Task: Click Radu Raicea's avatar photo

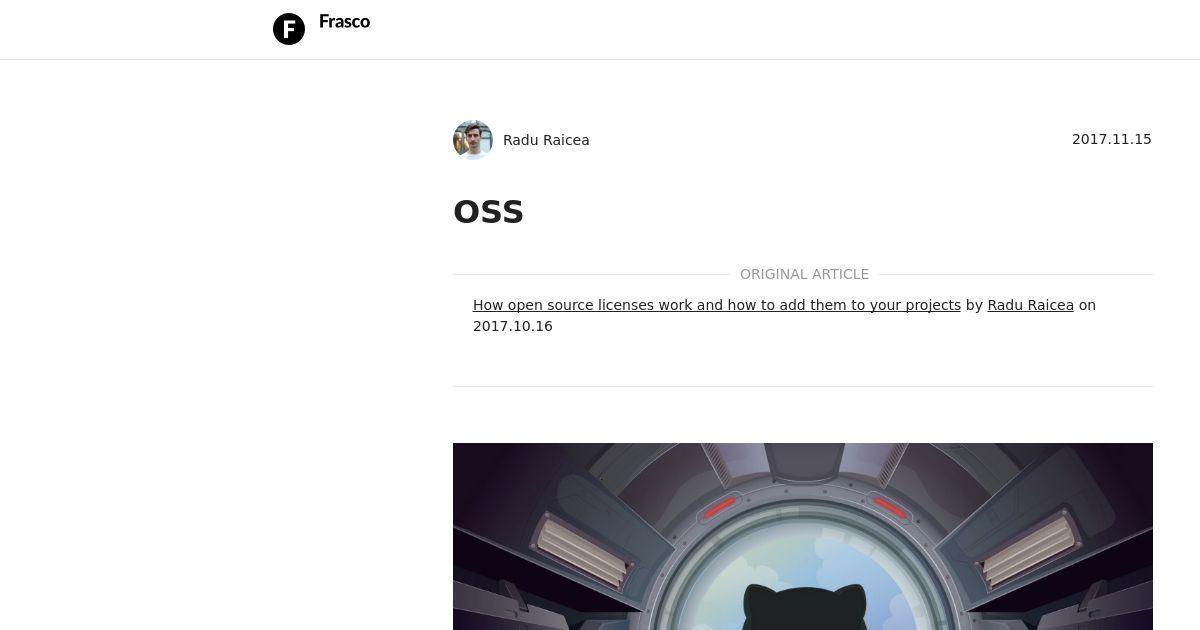Action: point(473,140)
